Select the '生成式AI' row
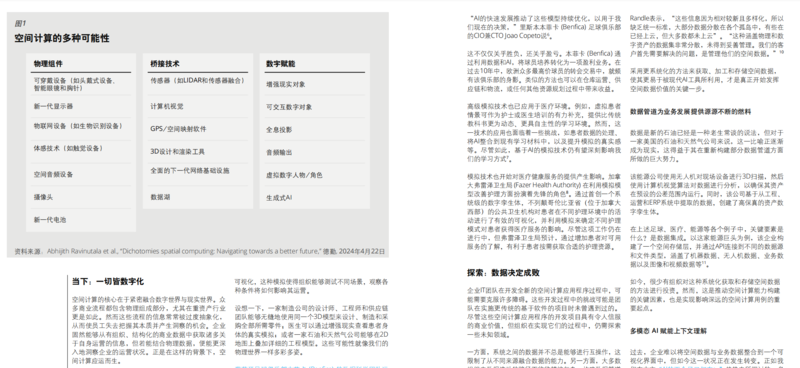The height and width of the screenshot is (368, 800). pyautogui.click(x=315, y=197)
